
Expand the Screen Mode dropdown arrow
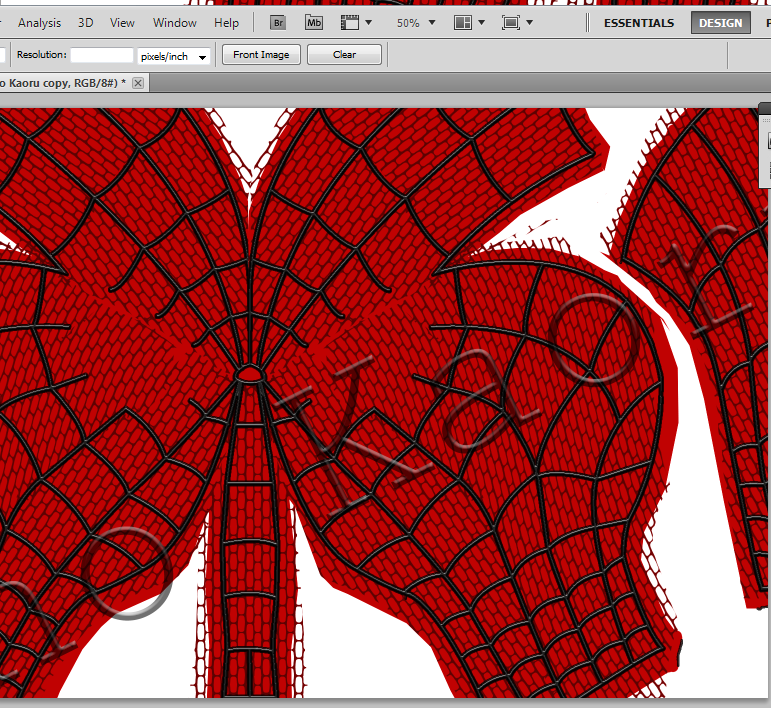point(530,23)
